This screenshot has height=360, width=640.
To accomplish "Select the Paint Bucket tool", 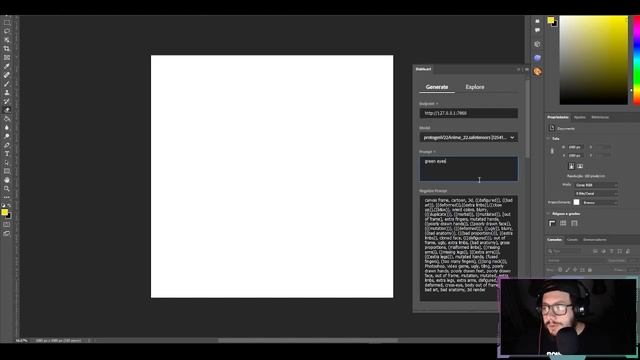I will pos(7,119).
